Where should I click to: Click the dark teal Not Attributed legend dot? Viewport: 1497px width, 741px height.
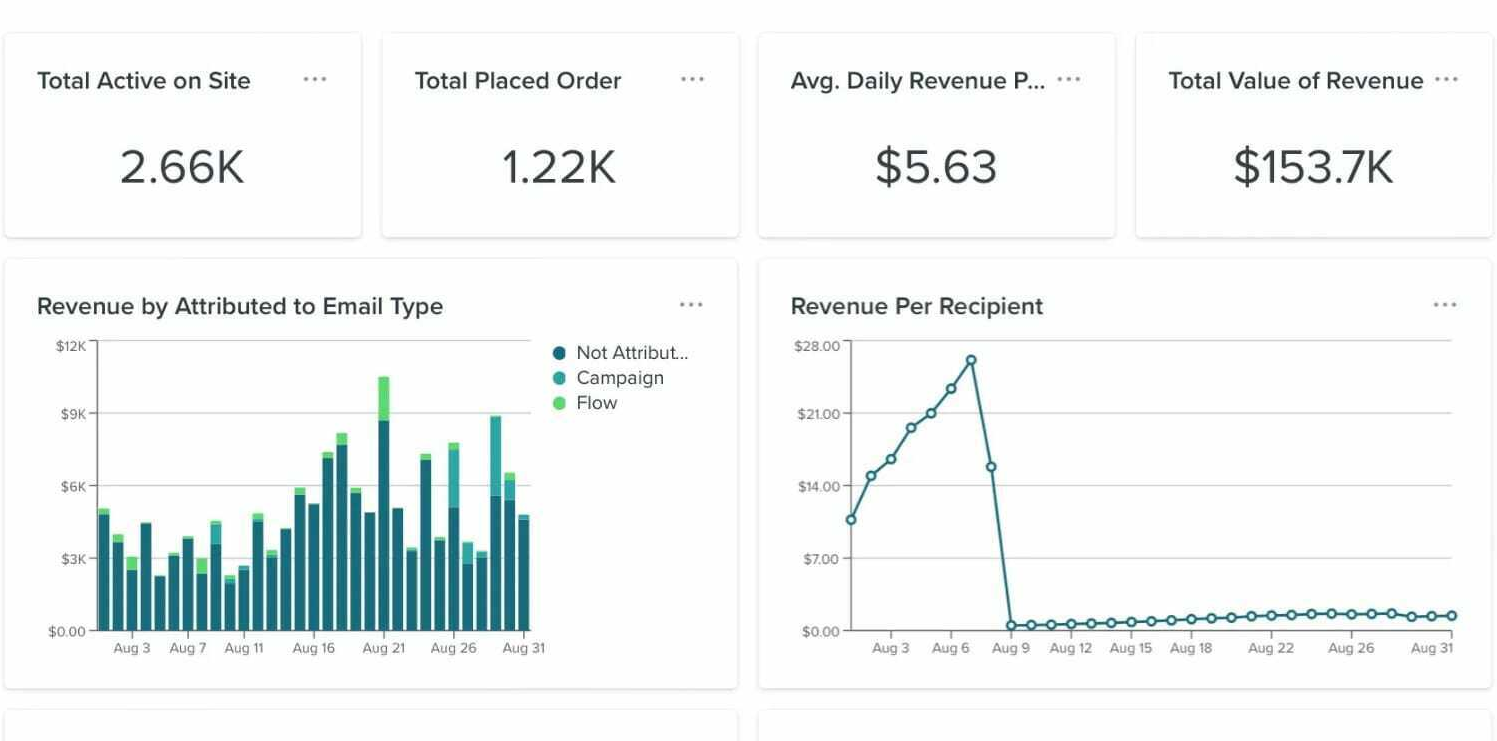pyautogui.click(x=559, y=353)
